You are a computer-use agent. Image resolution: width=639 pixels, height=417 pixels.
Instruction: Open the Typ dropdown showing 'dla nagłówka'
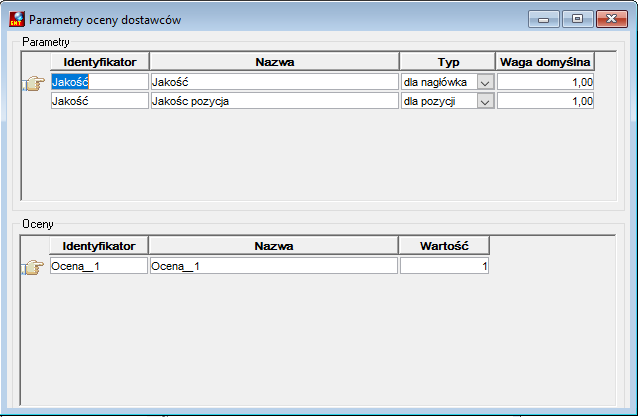pos(485,82)
